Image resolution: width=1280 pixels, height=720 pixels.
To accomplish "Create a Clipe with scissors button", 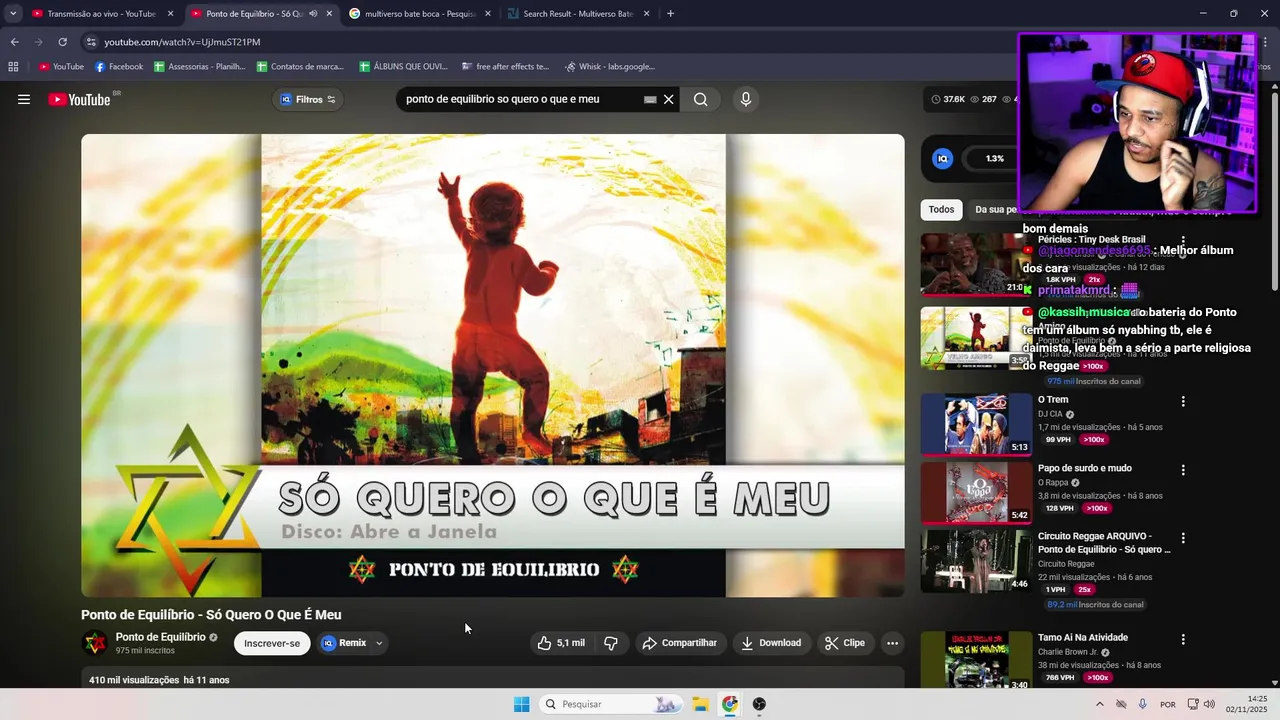I will tap(844, 643).
